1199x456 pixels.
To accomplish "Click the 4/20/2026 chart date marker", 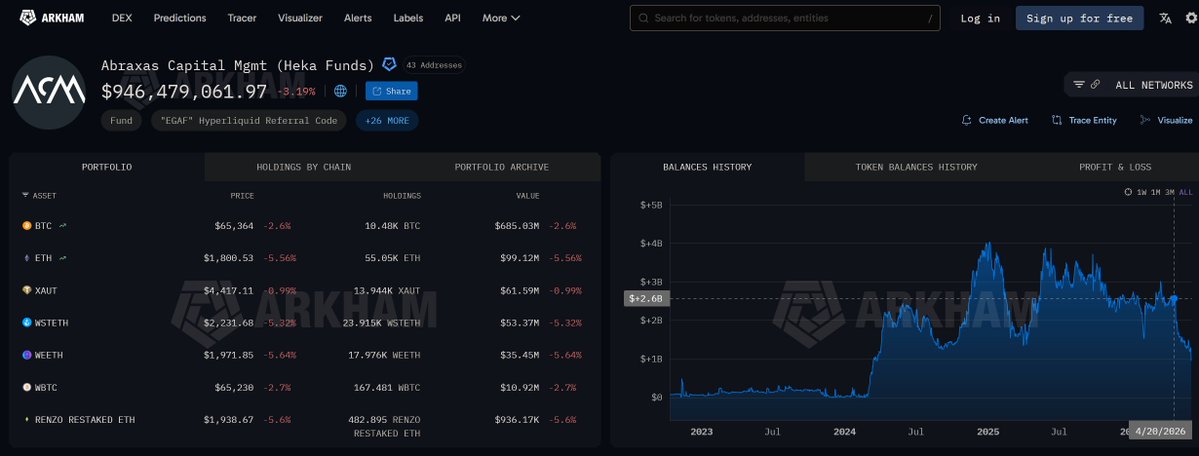I will tap(1161, 432).
